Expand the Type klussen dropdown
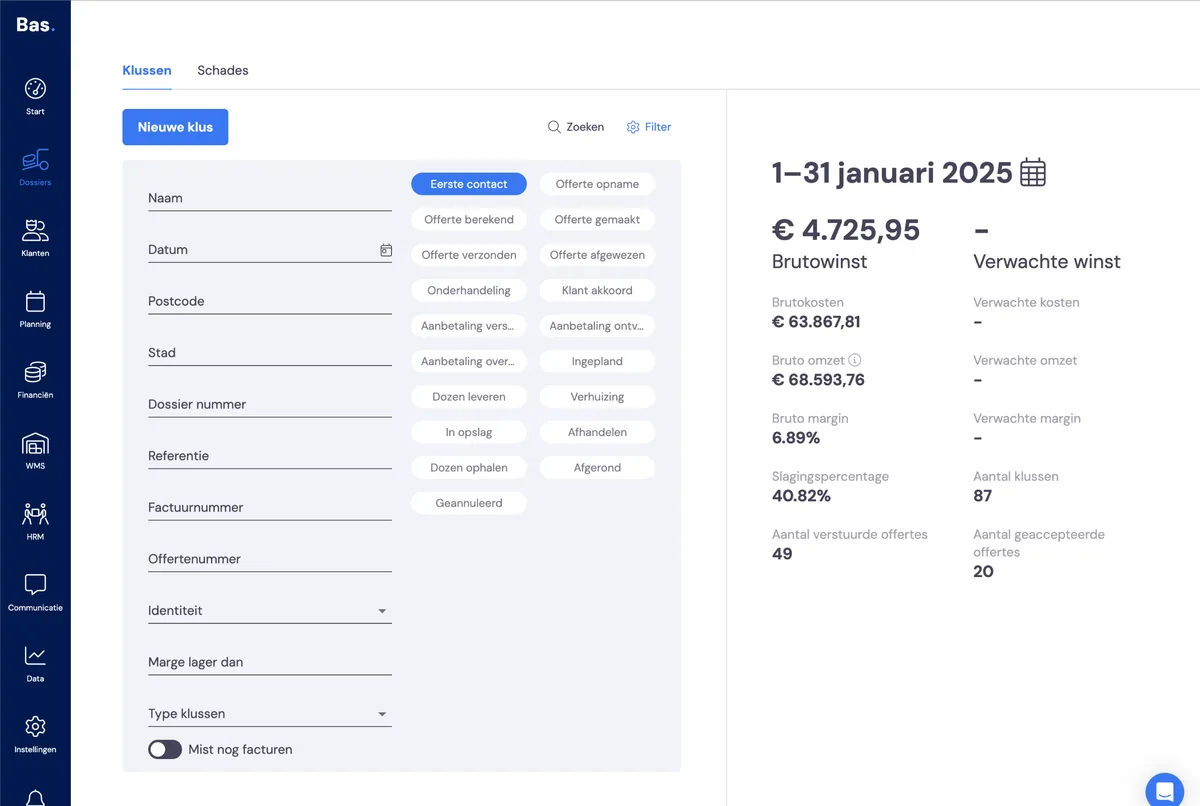The width and height of the screenshot is (1200, 806). tap(270, 714)
